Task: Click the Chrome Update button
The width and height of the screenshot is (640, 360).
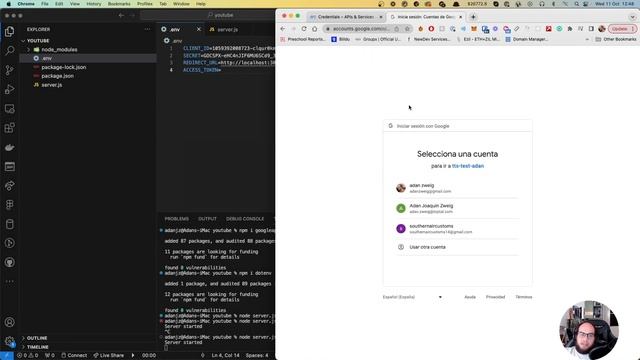Action: [x=622, y=29]
